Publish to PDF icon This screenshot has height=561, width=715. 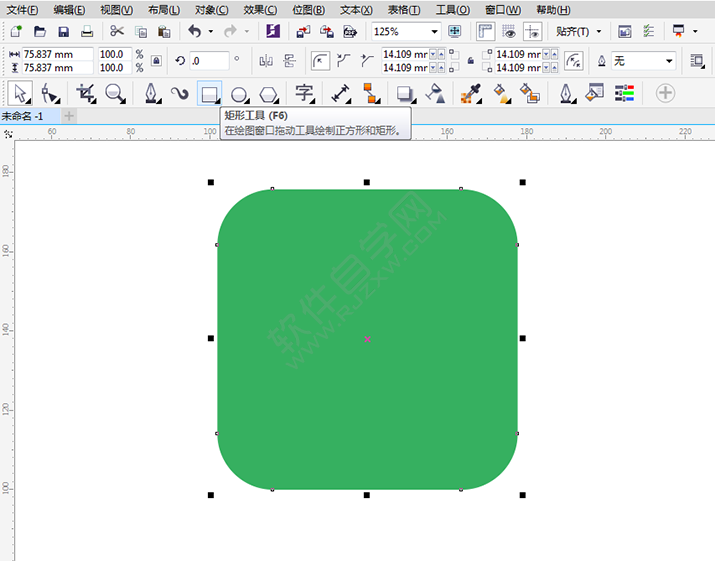pos(350,31)
